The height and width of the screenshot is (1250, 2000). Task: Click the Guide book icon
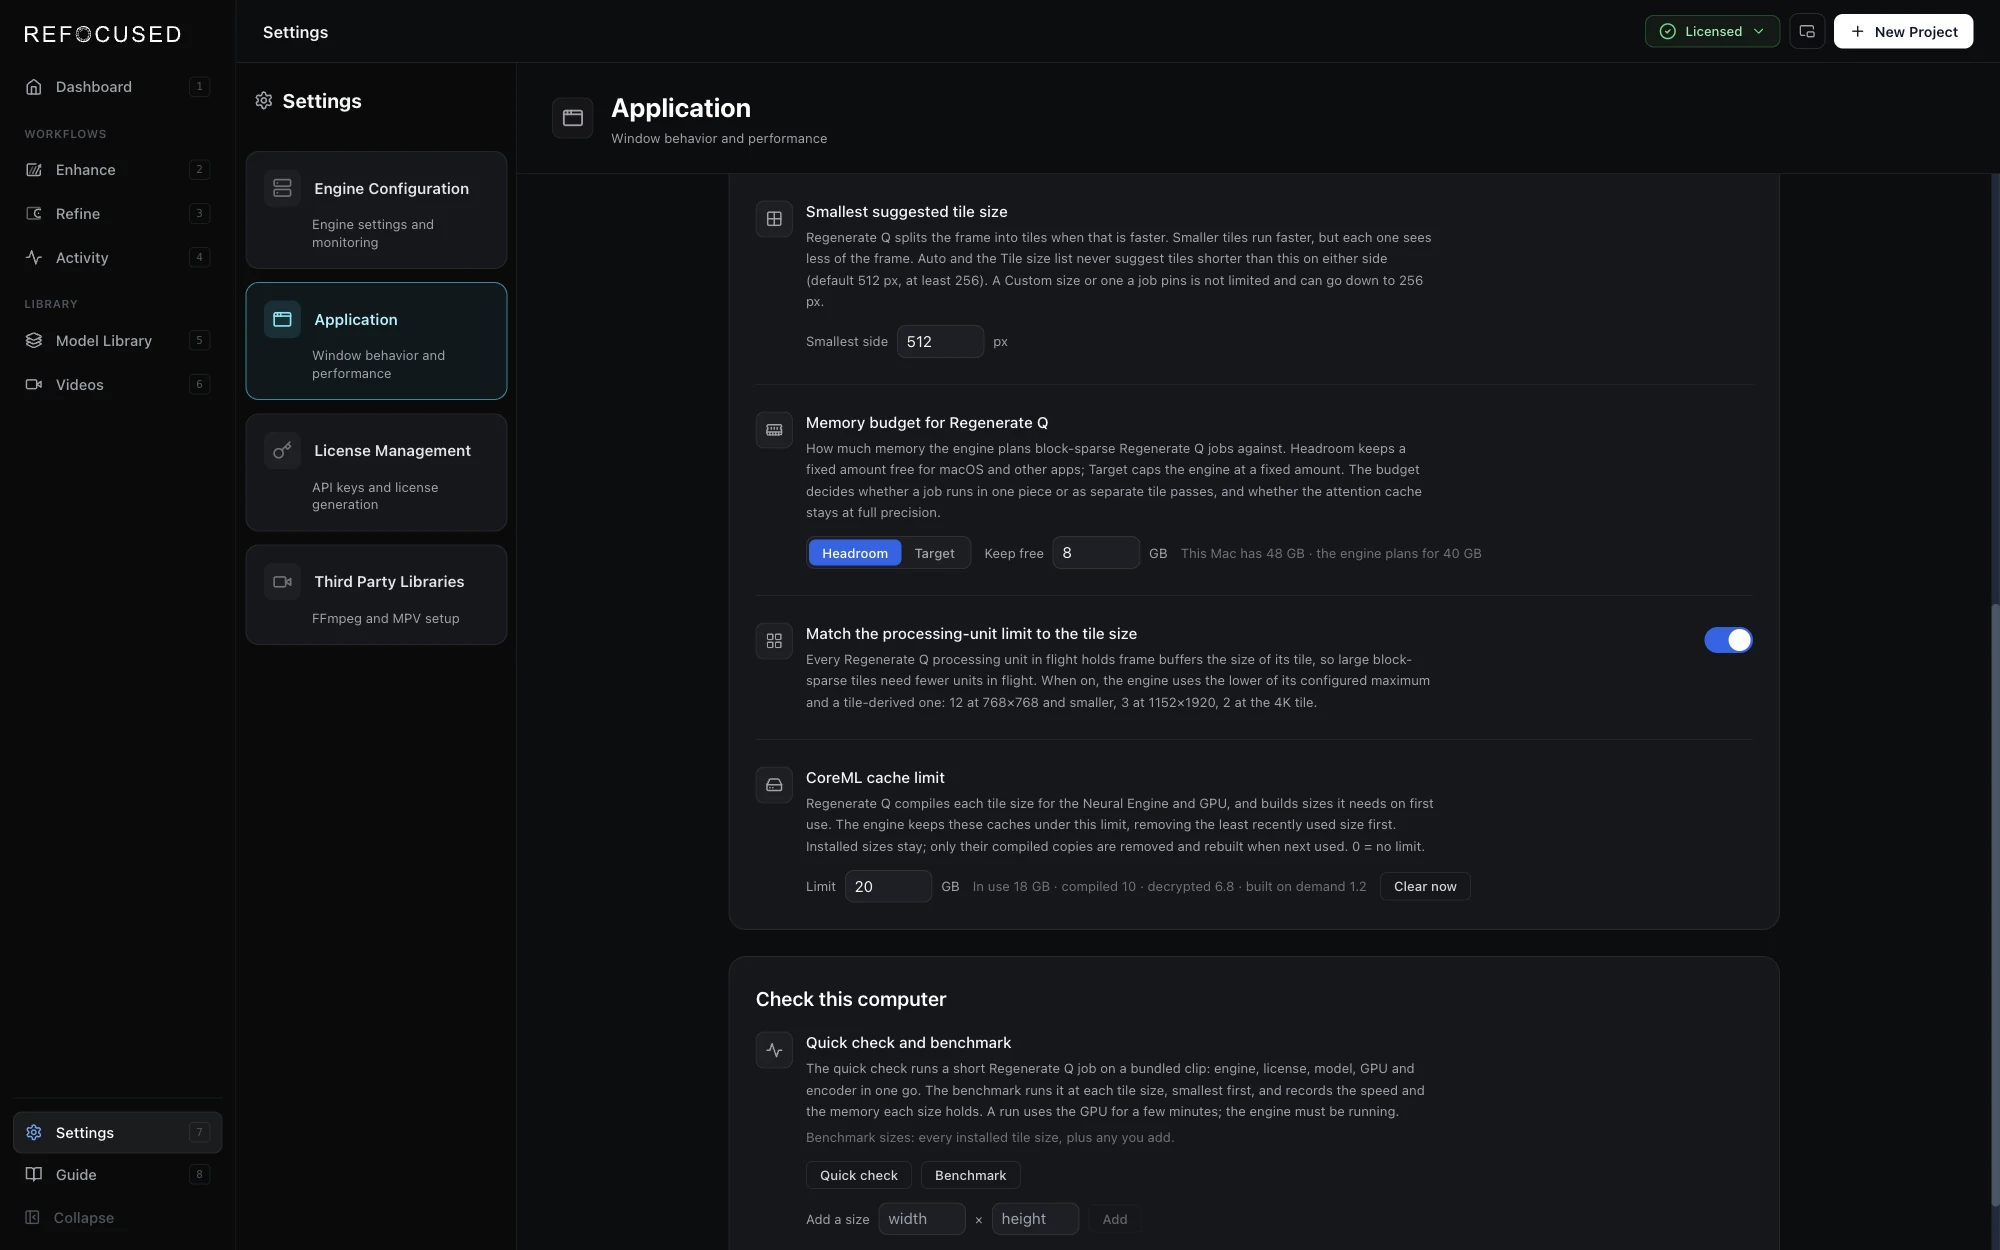[x=34, y=1175]
